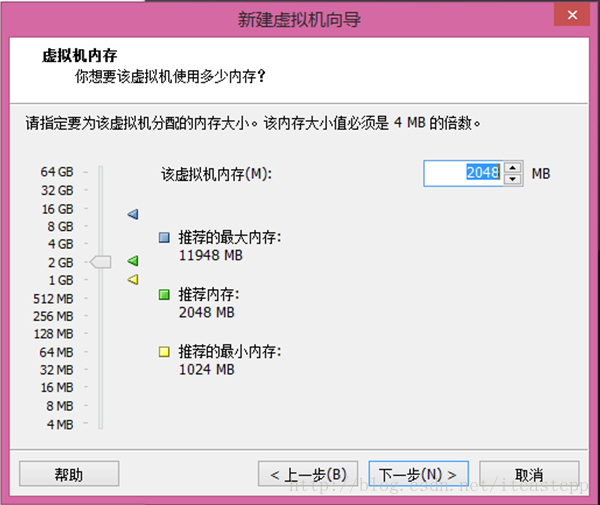Click the 该虚拟机内存(M): label
The width and height of the screenshot is (600, 505).
click(x=217, y=174)
